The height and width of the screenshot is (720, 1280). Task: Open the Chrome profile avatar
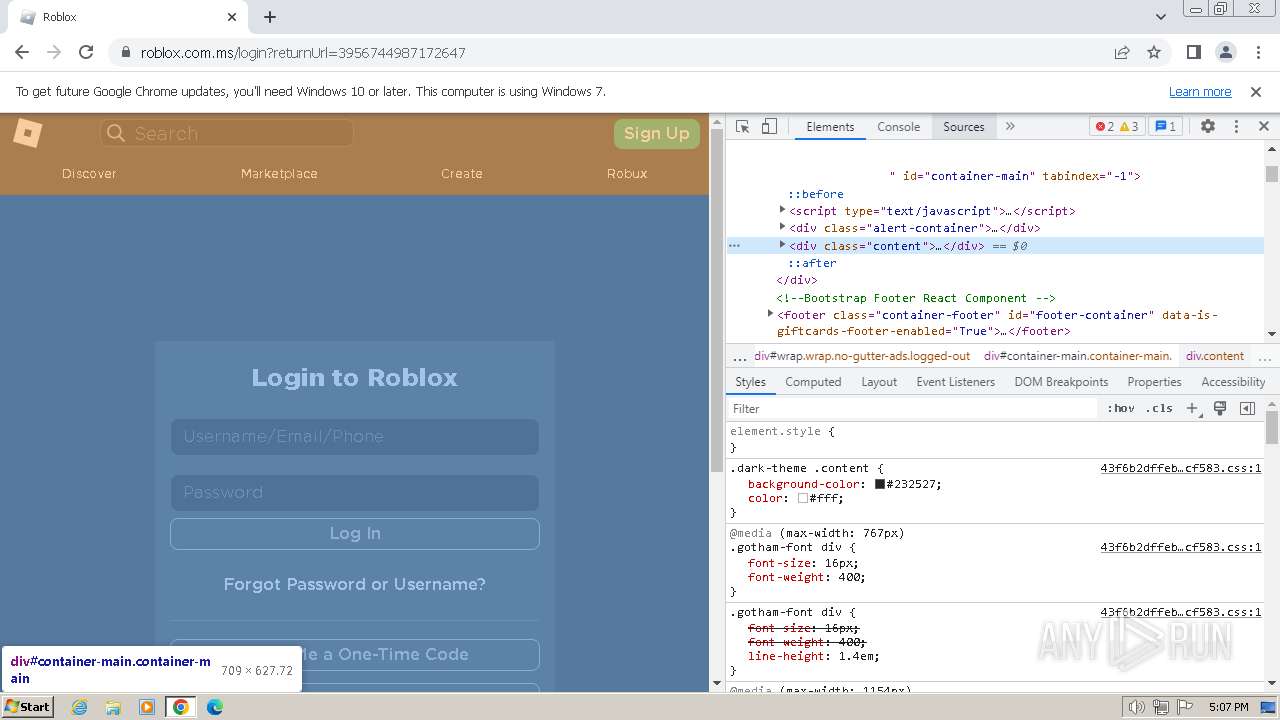1225,52
